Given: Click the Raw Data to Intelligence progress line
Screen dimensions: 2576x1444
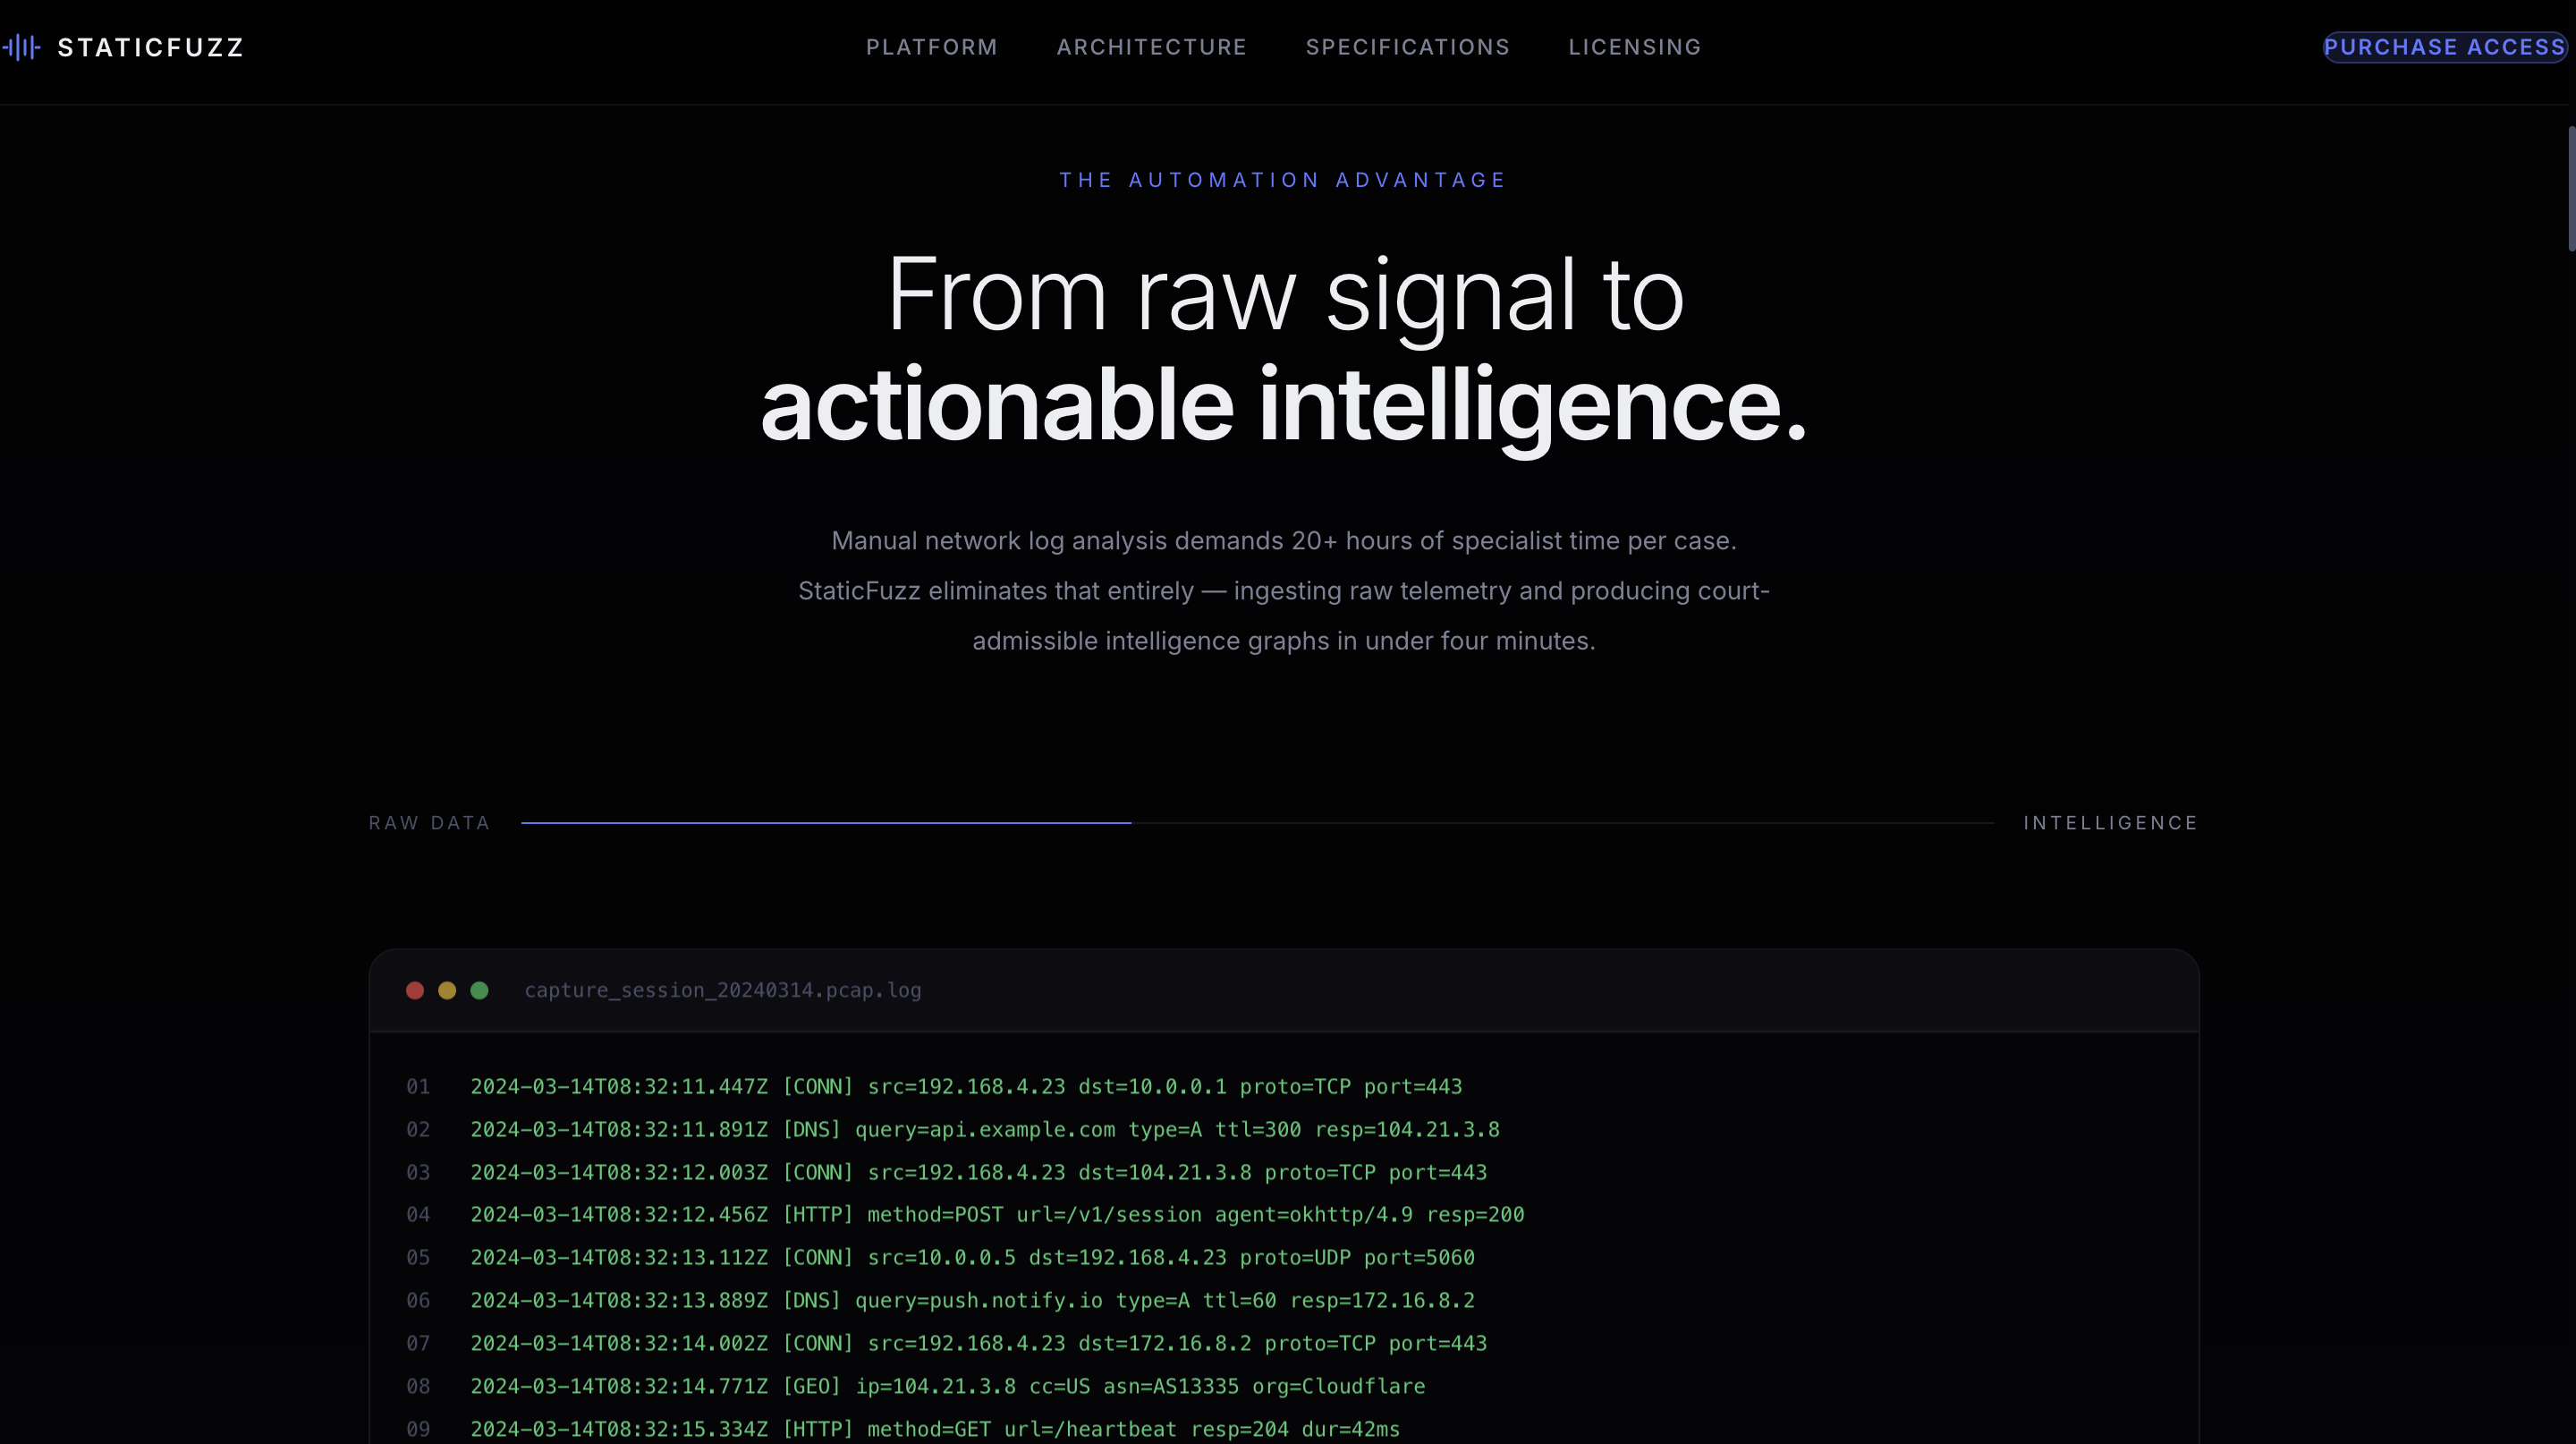Looking at the screenshot, I should click(1257, 823).
